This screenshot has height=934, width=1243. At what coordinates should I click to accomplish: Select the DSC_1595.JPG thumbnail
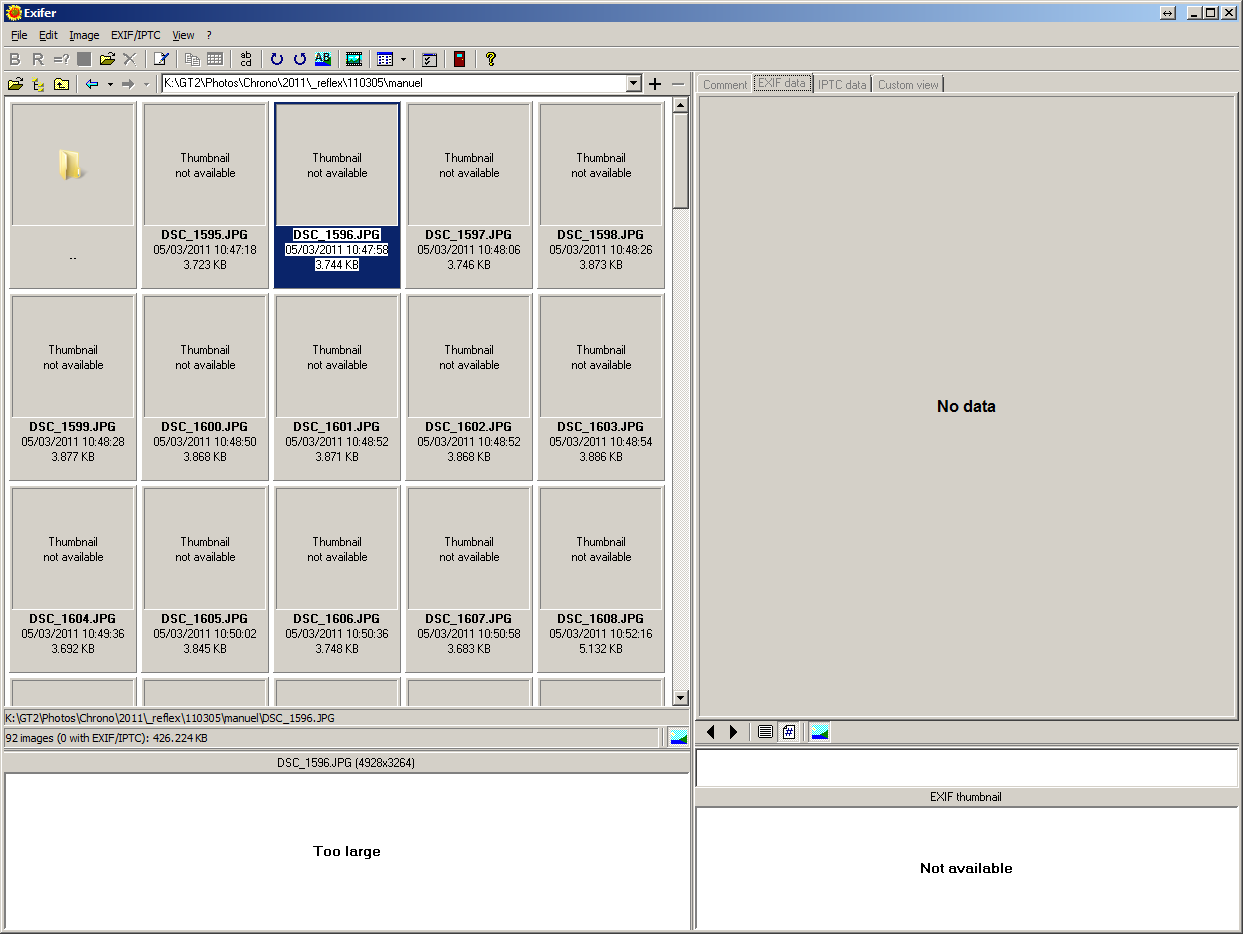pos(205,195)
